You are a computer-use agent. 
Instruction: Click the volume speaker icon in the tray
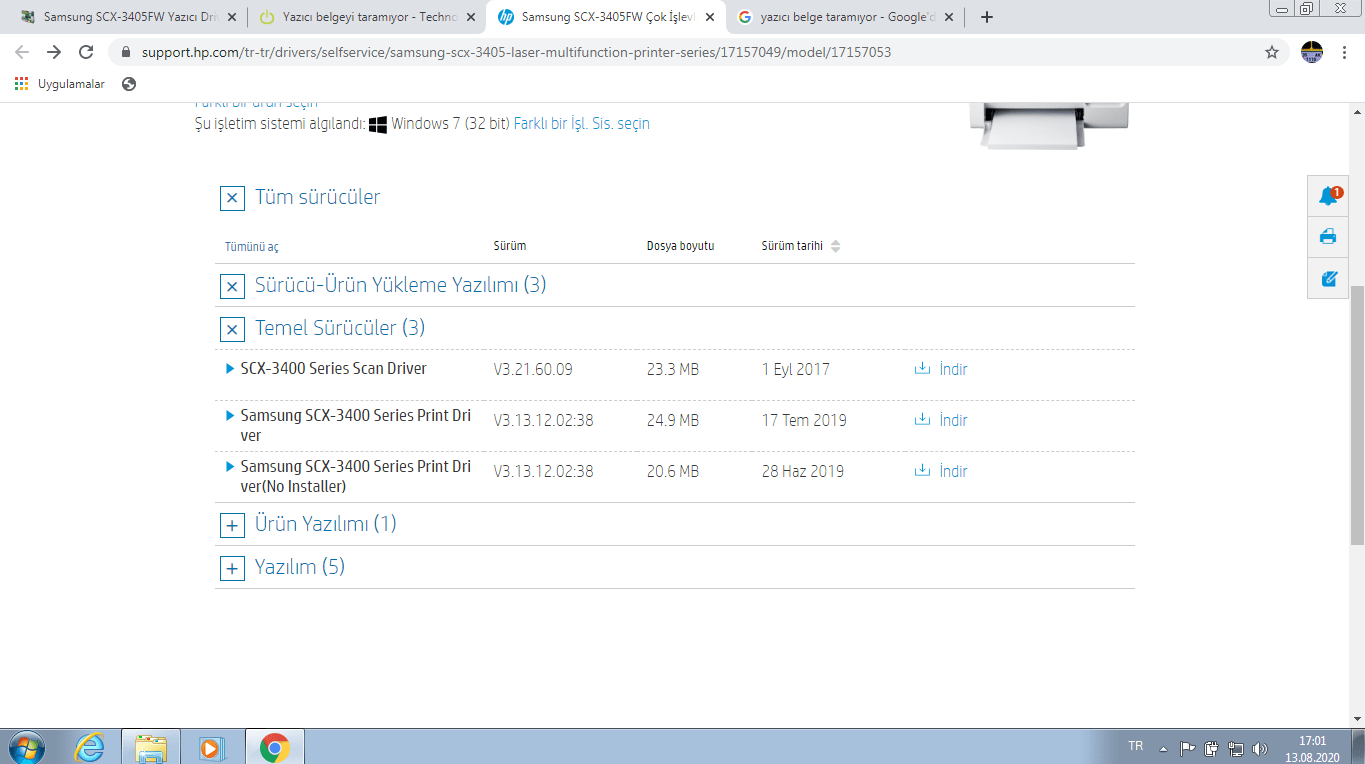[x=1259, y=748]
